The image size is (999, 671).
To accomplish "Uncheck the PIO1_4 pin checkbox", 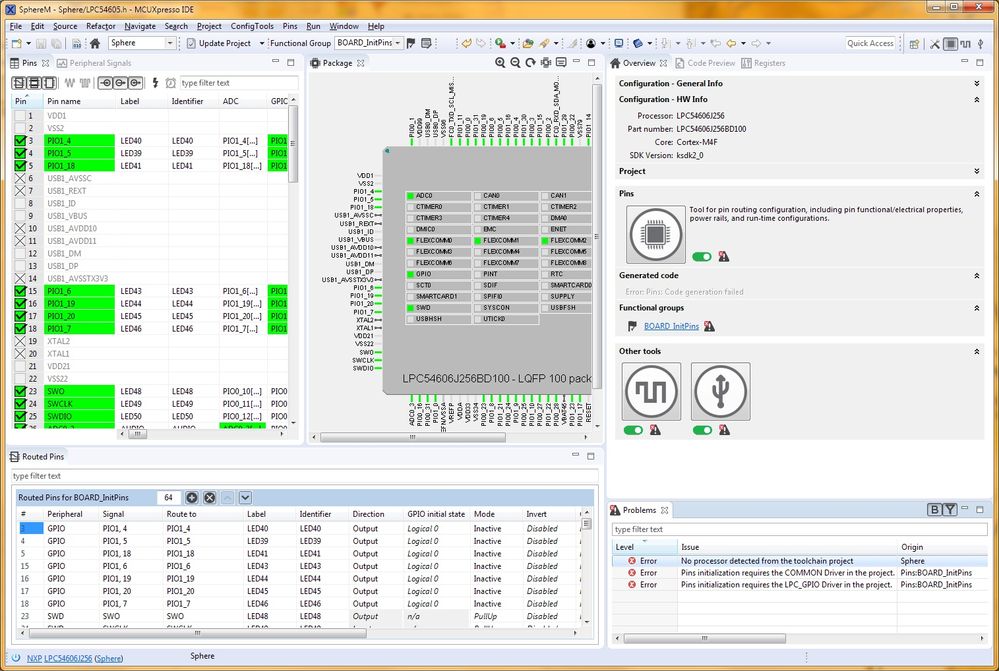I will pos(18,140).
